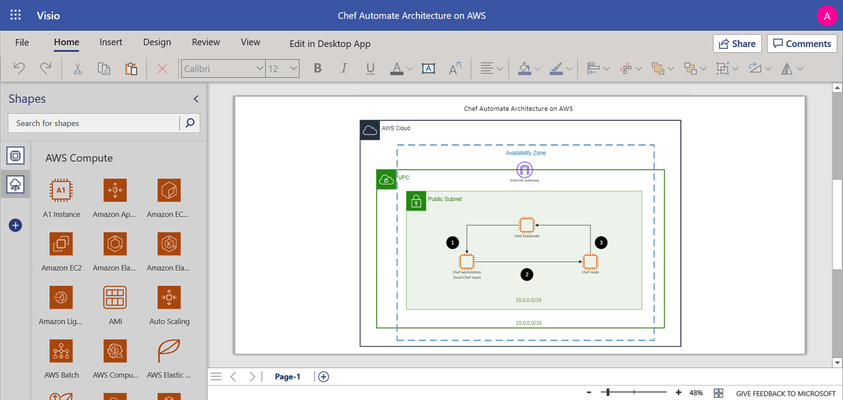Switch to the Design tab
This screenshot has width=843, height=400.
157,42
